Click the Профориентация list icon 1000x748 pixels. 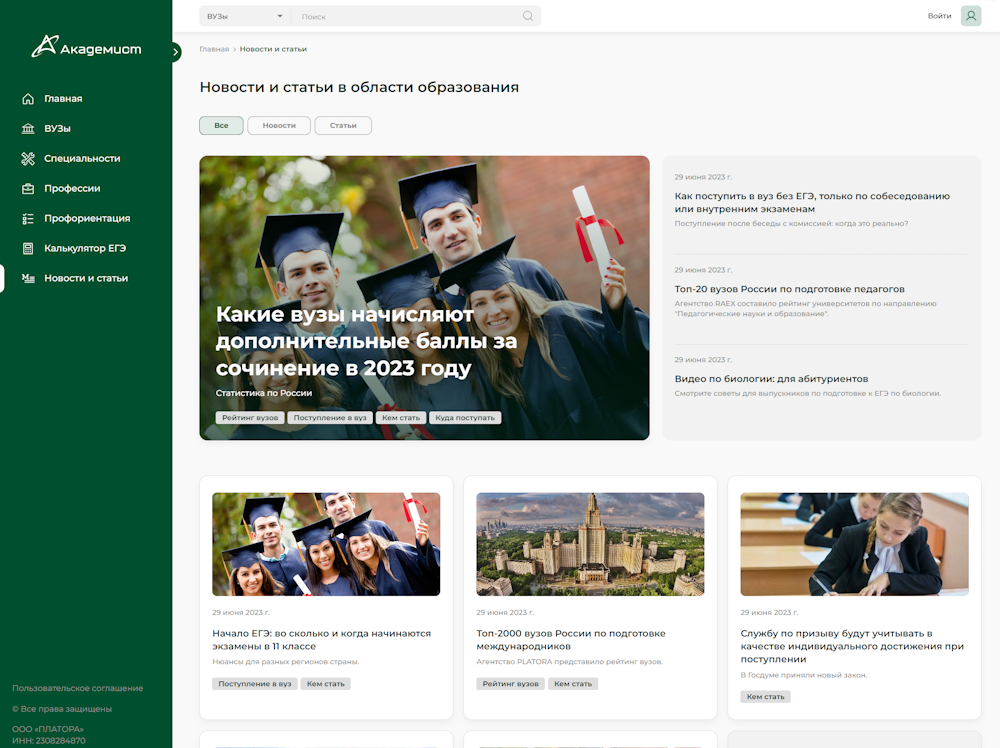pyautogui.click(x=28, y=219)
